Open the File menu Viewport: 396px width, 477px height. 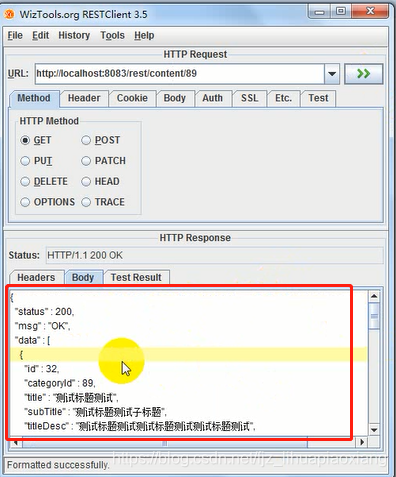pos(15,35)
